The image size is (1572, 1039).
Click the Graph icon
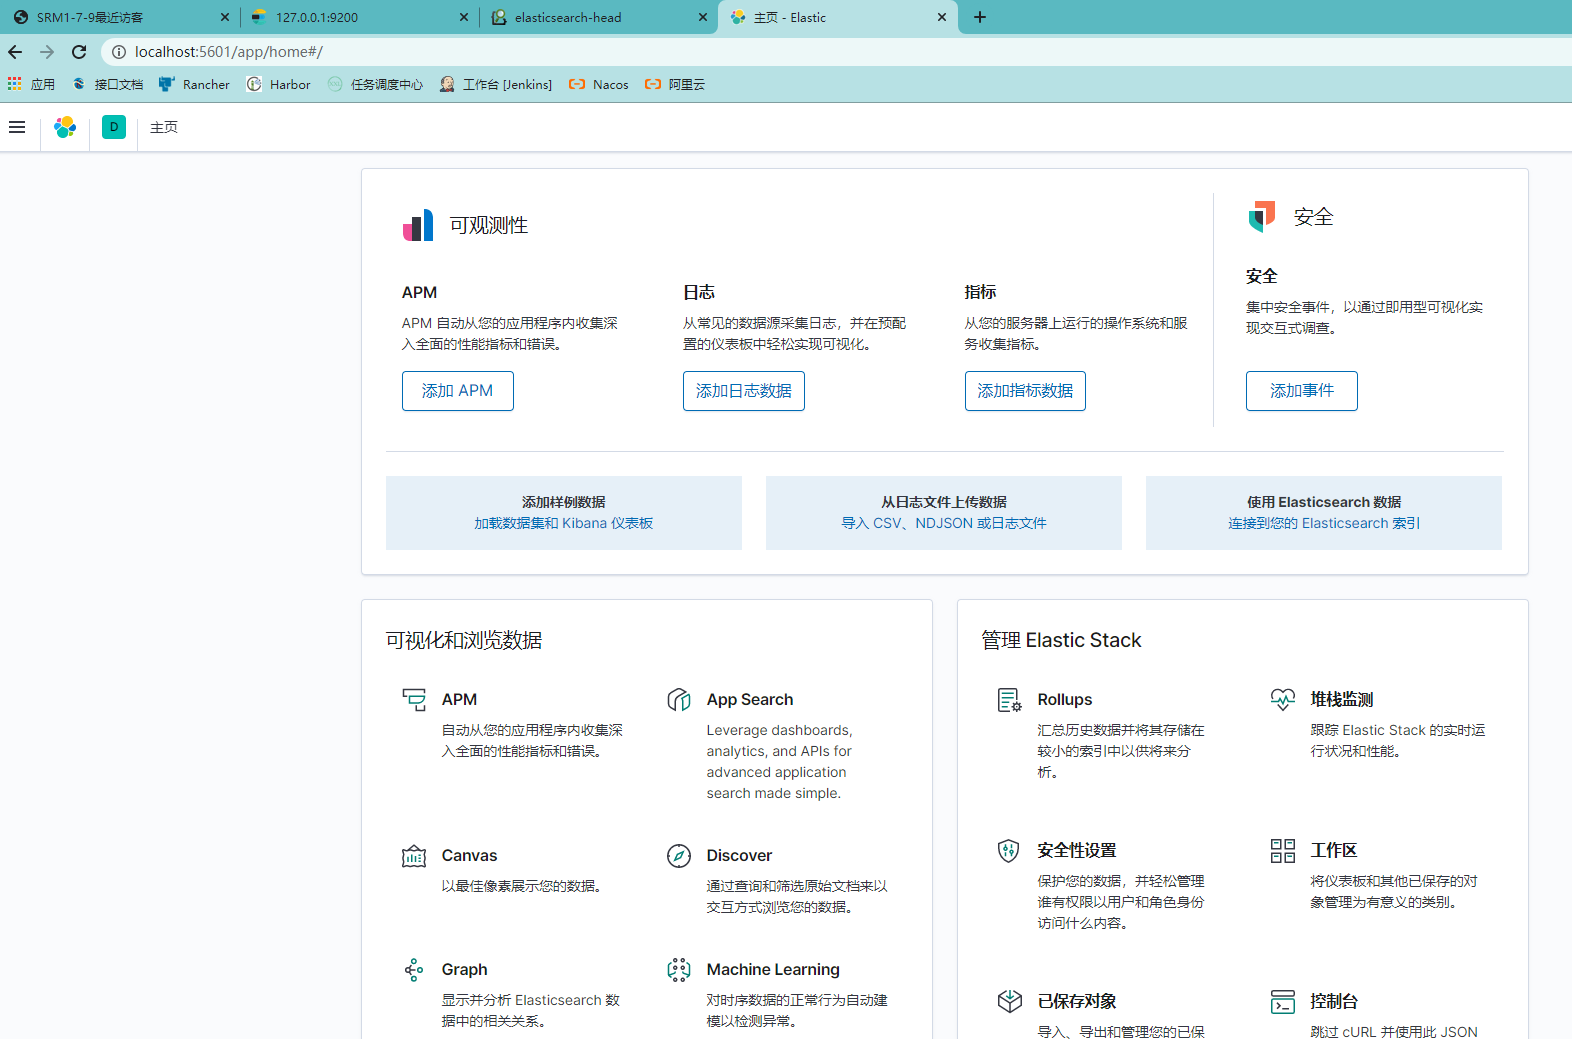pyautogui.click(x=414, y=970)
